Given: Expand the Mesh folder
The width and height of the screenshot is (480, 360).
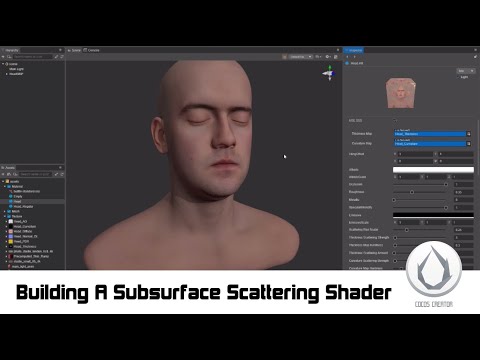Looking at the screenshot, I should tap(5, 211).
